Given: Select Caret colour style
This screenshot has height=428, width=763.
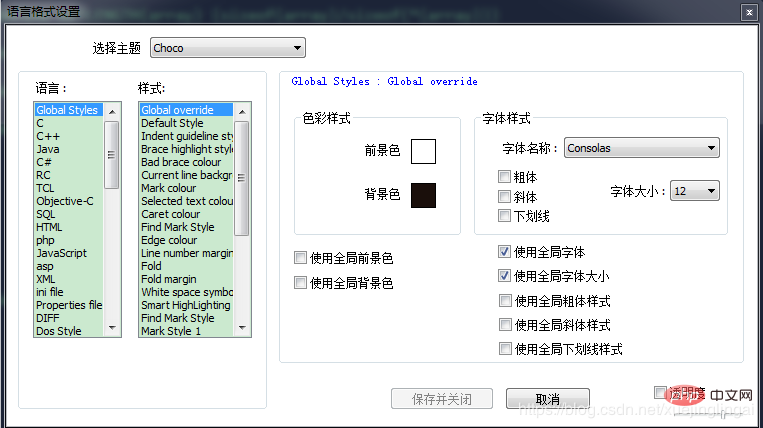Looking at the screenshot, I should 186,214.
